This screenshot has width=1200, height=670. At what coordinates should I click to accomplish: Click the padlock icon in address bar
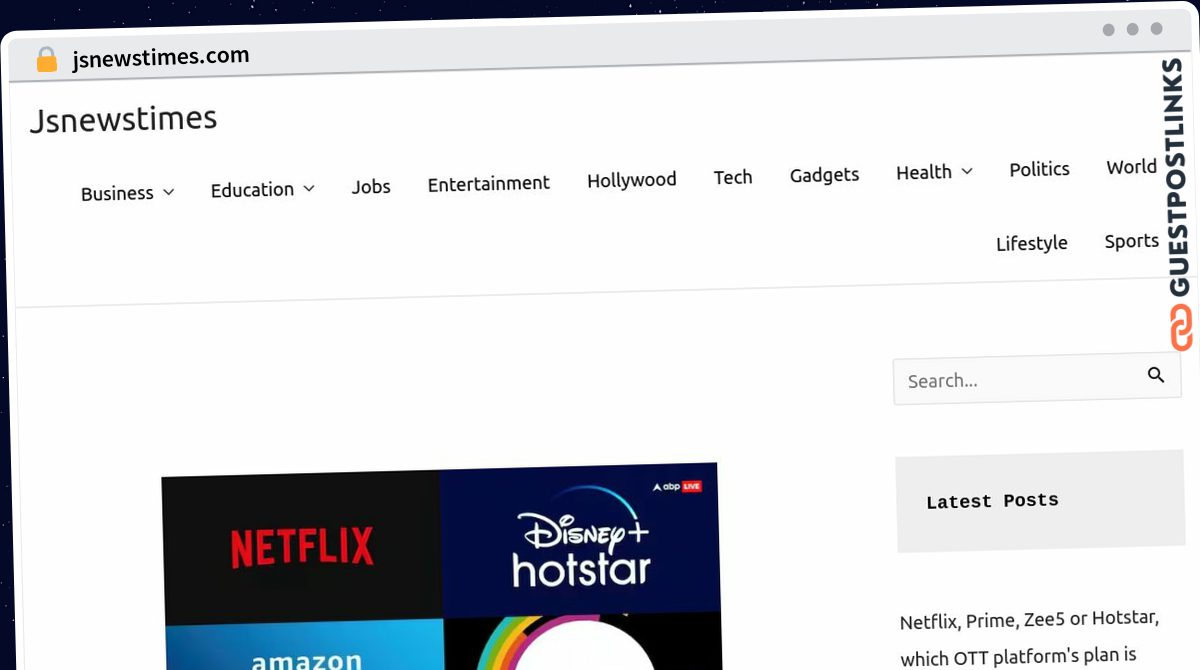tap(46, 60)
